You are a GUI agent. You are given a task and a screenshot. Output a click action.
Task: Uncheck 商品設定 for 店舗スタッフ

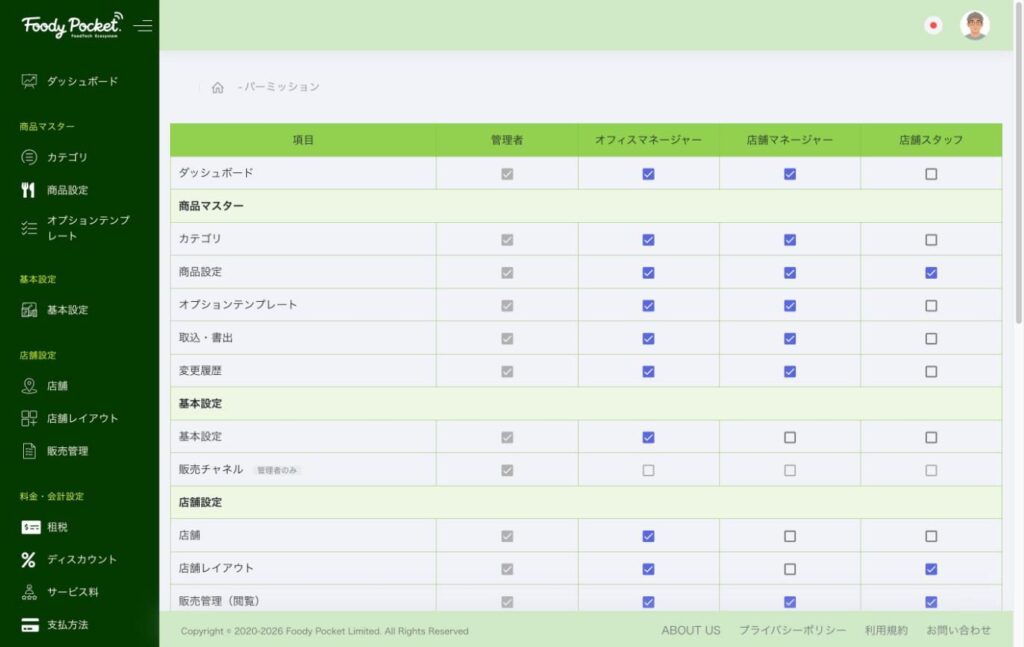[931, 272]
